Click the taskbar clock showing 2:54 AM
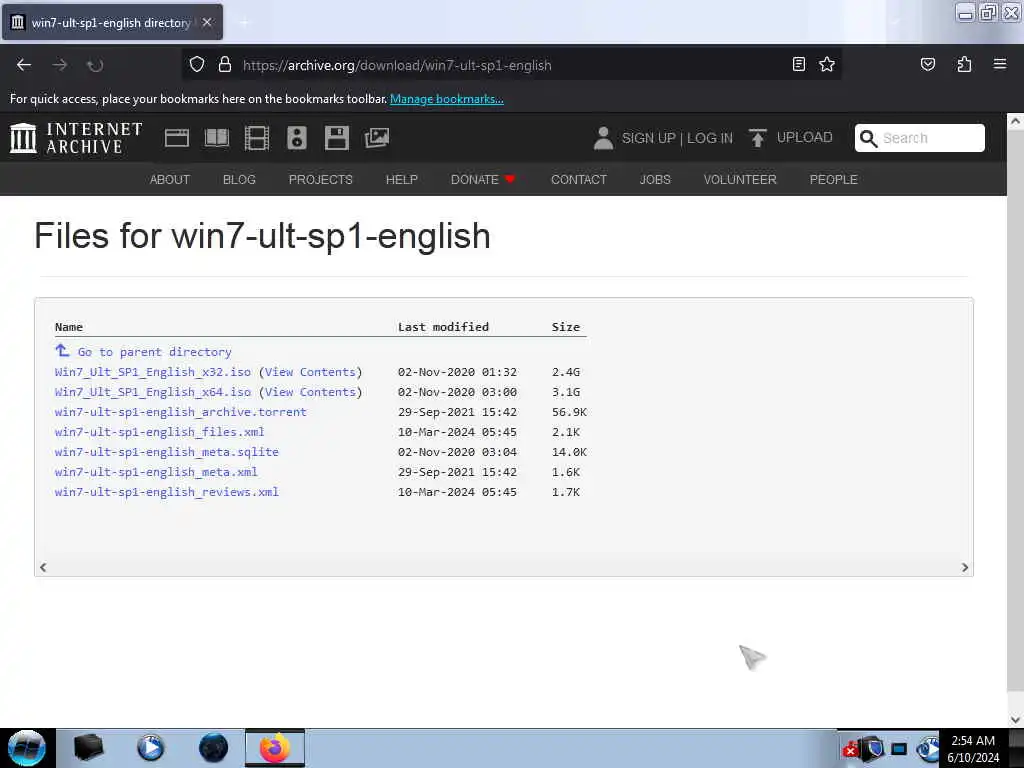 (973, 748)
